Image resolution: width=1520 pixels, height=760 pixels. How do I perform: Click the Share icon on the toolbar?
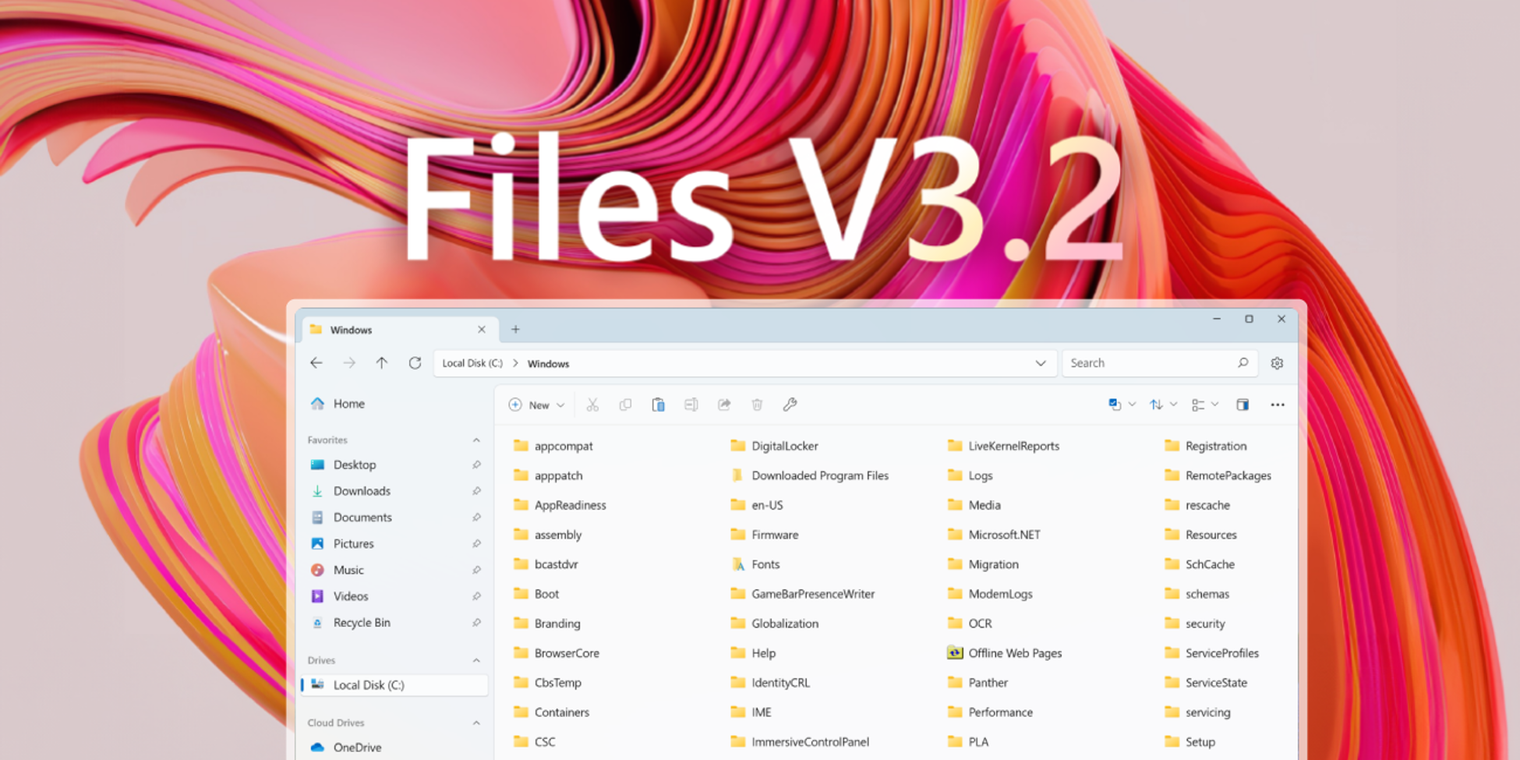pyautogui.click(x=724, y=404)
